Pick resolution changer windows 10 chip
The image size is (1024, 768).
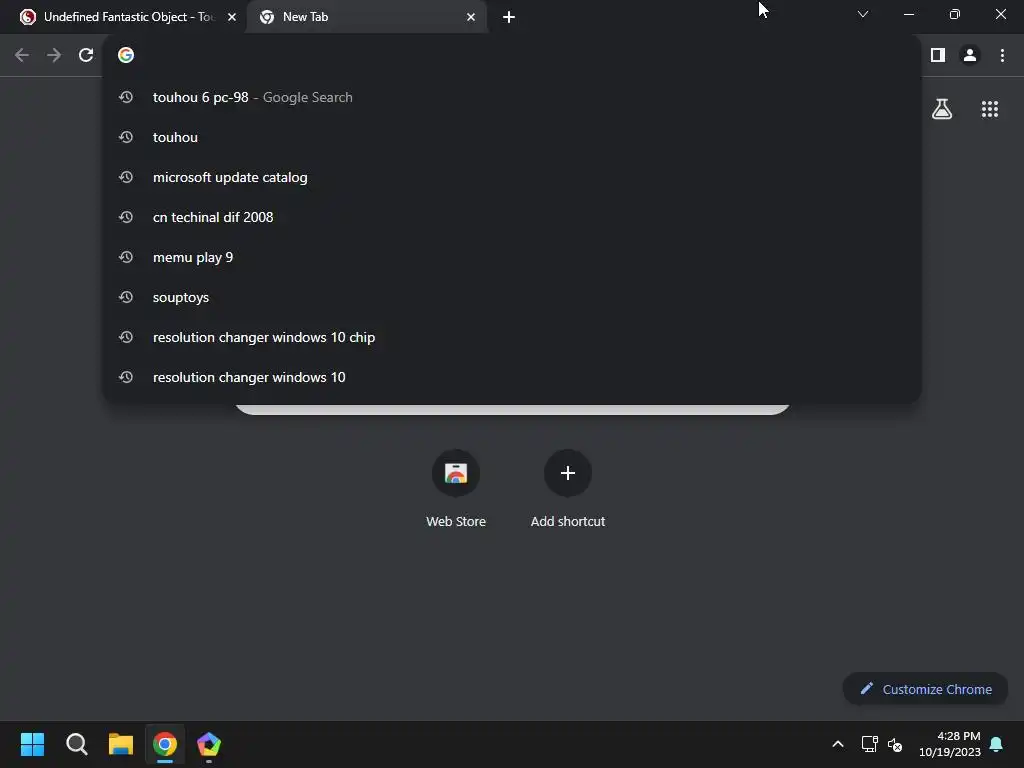(x=512, y=337)
